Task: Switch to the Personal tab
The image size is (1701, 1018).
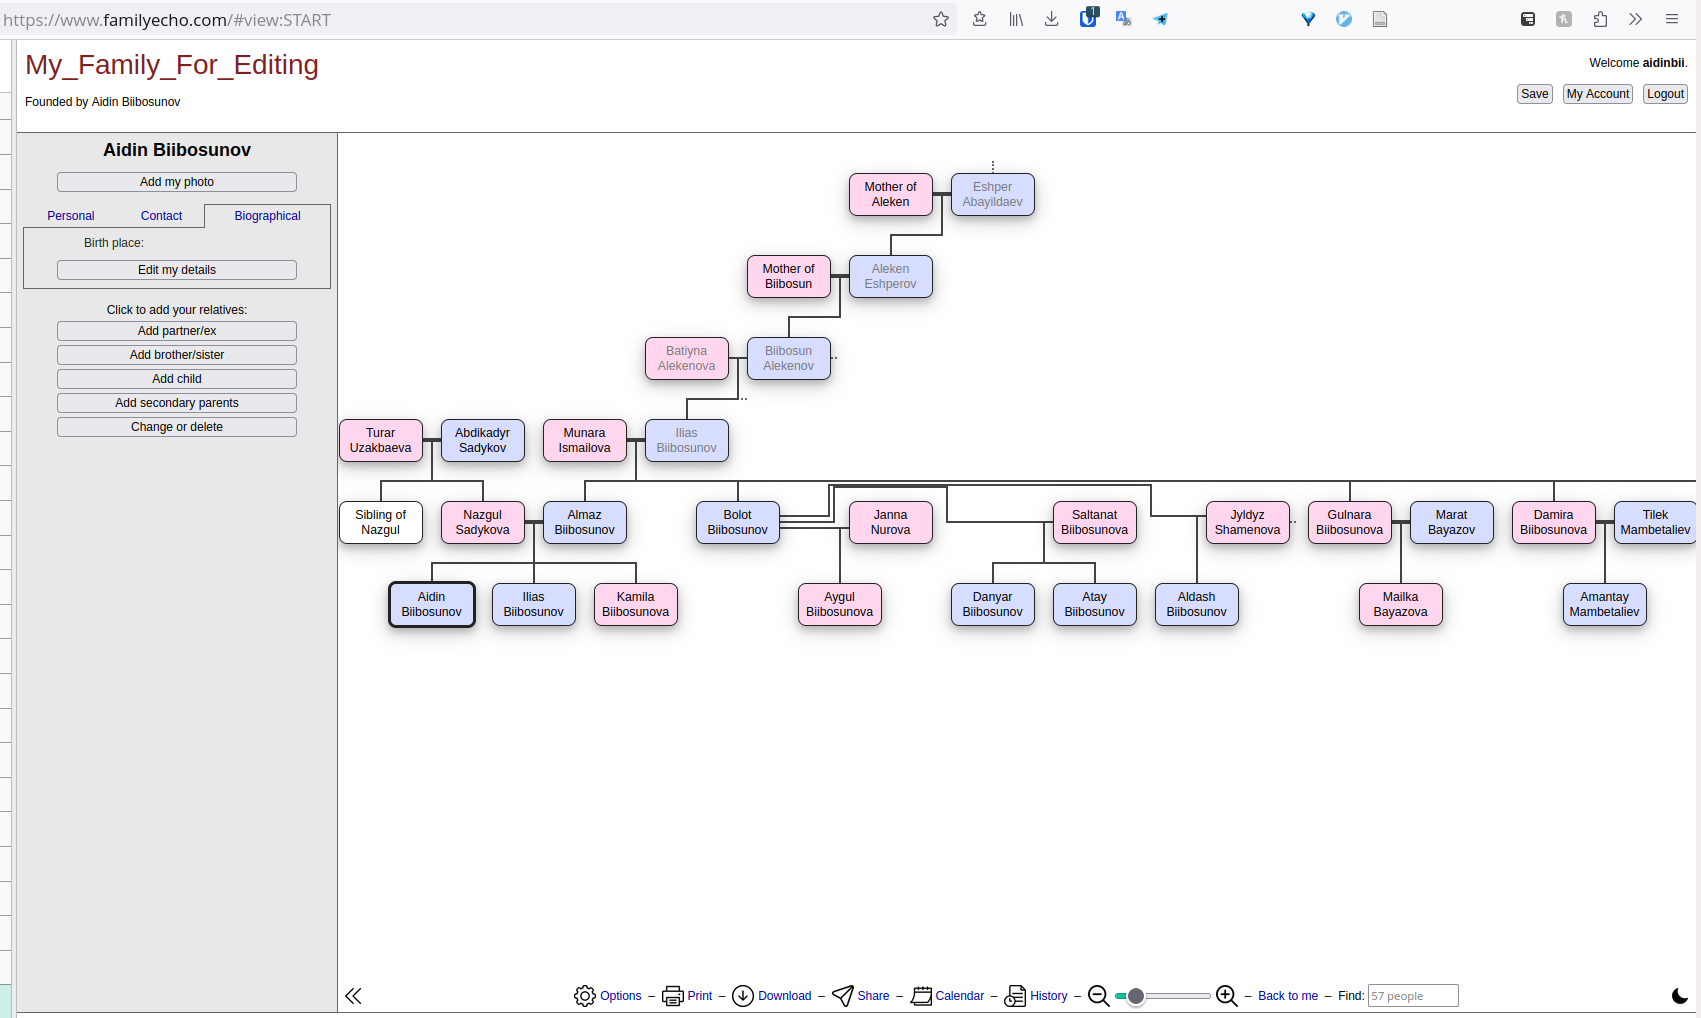Action: 71,216
